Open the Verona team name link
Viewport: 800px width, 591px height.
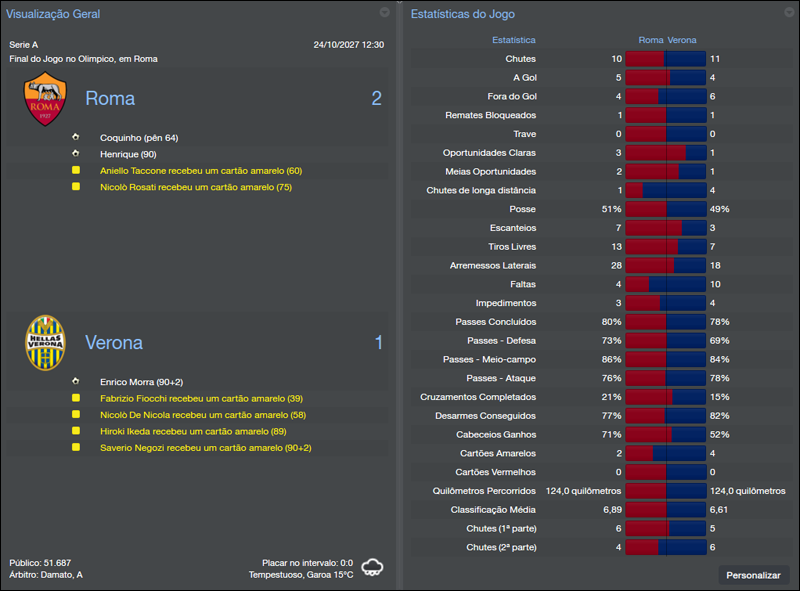point(114,342)
